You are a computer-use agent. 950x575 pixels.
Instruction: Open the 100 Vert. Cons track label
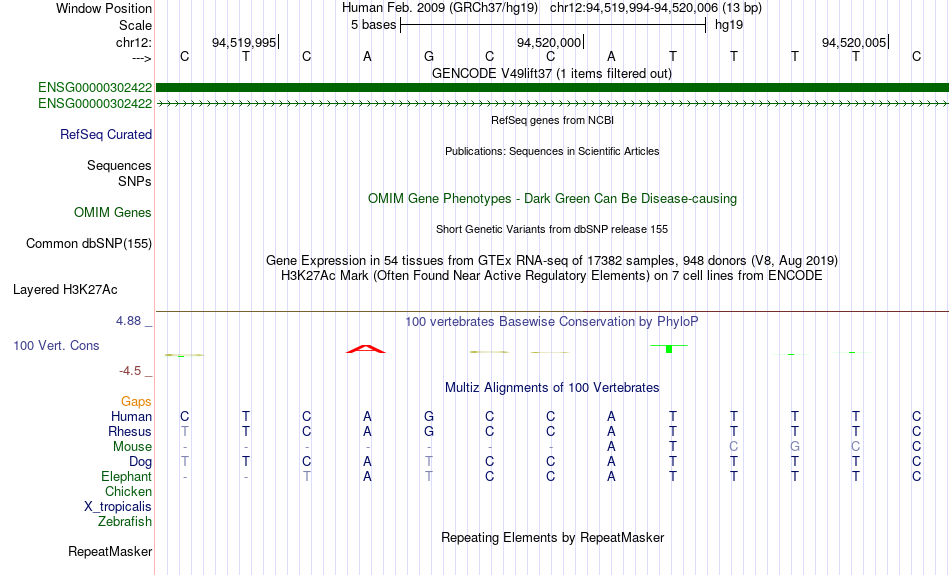56,345
